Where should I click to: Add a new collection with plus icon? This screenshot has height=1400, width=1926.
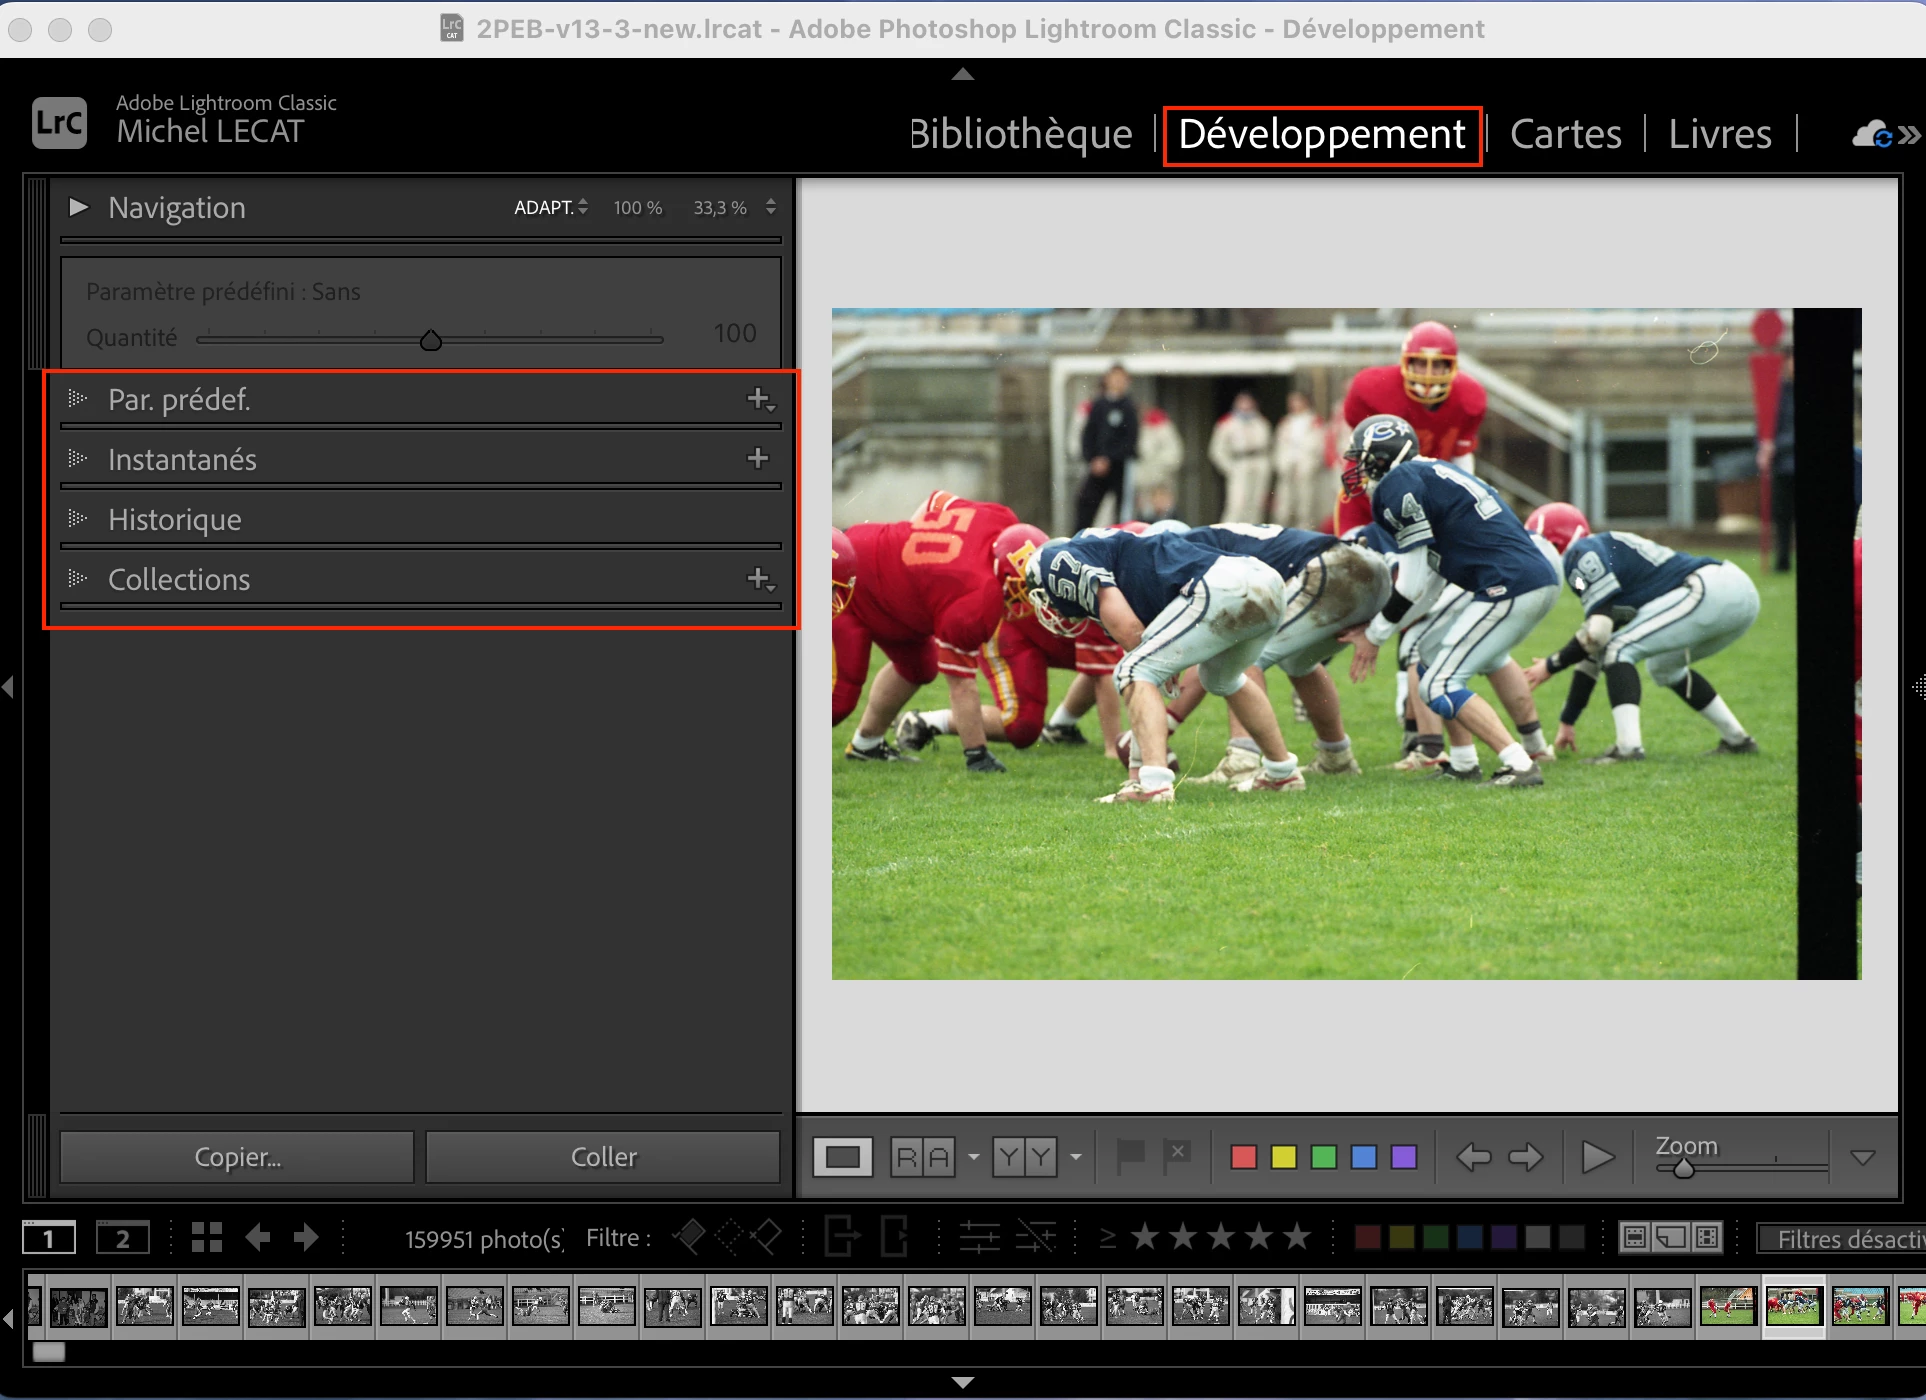(759, 579)
